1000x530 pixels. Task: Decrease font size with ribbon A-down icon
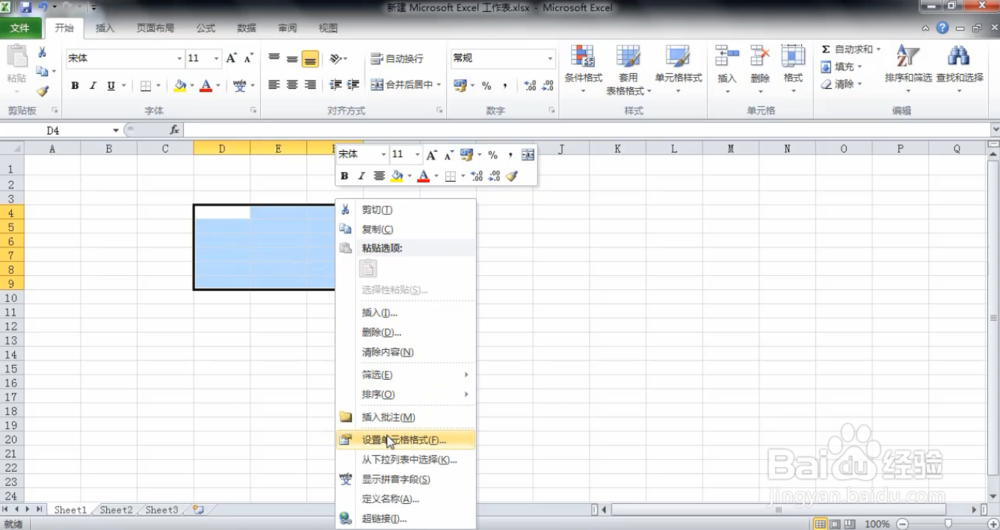pyautogui.click(x=248, y=58)
